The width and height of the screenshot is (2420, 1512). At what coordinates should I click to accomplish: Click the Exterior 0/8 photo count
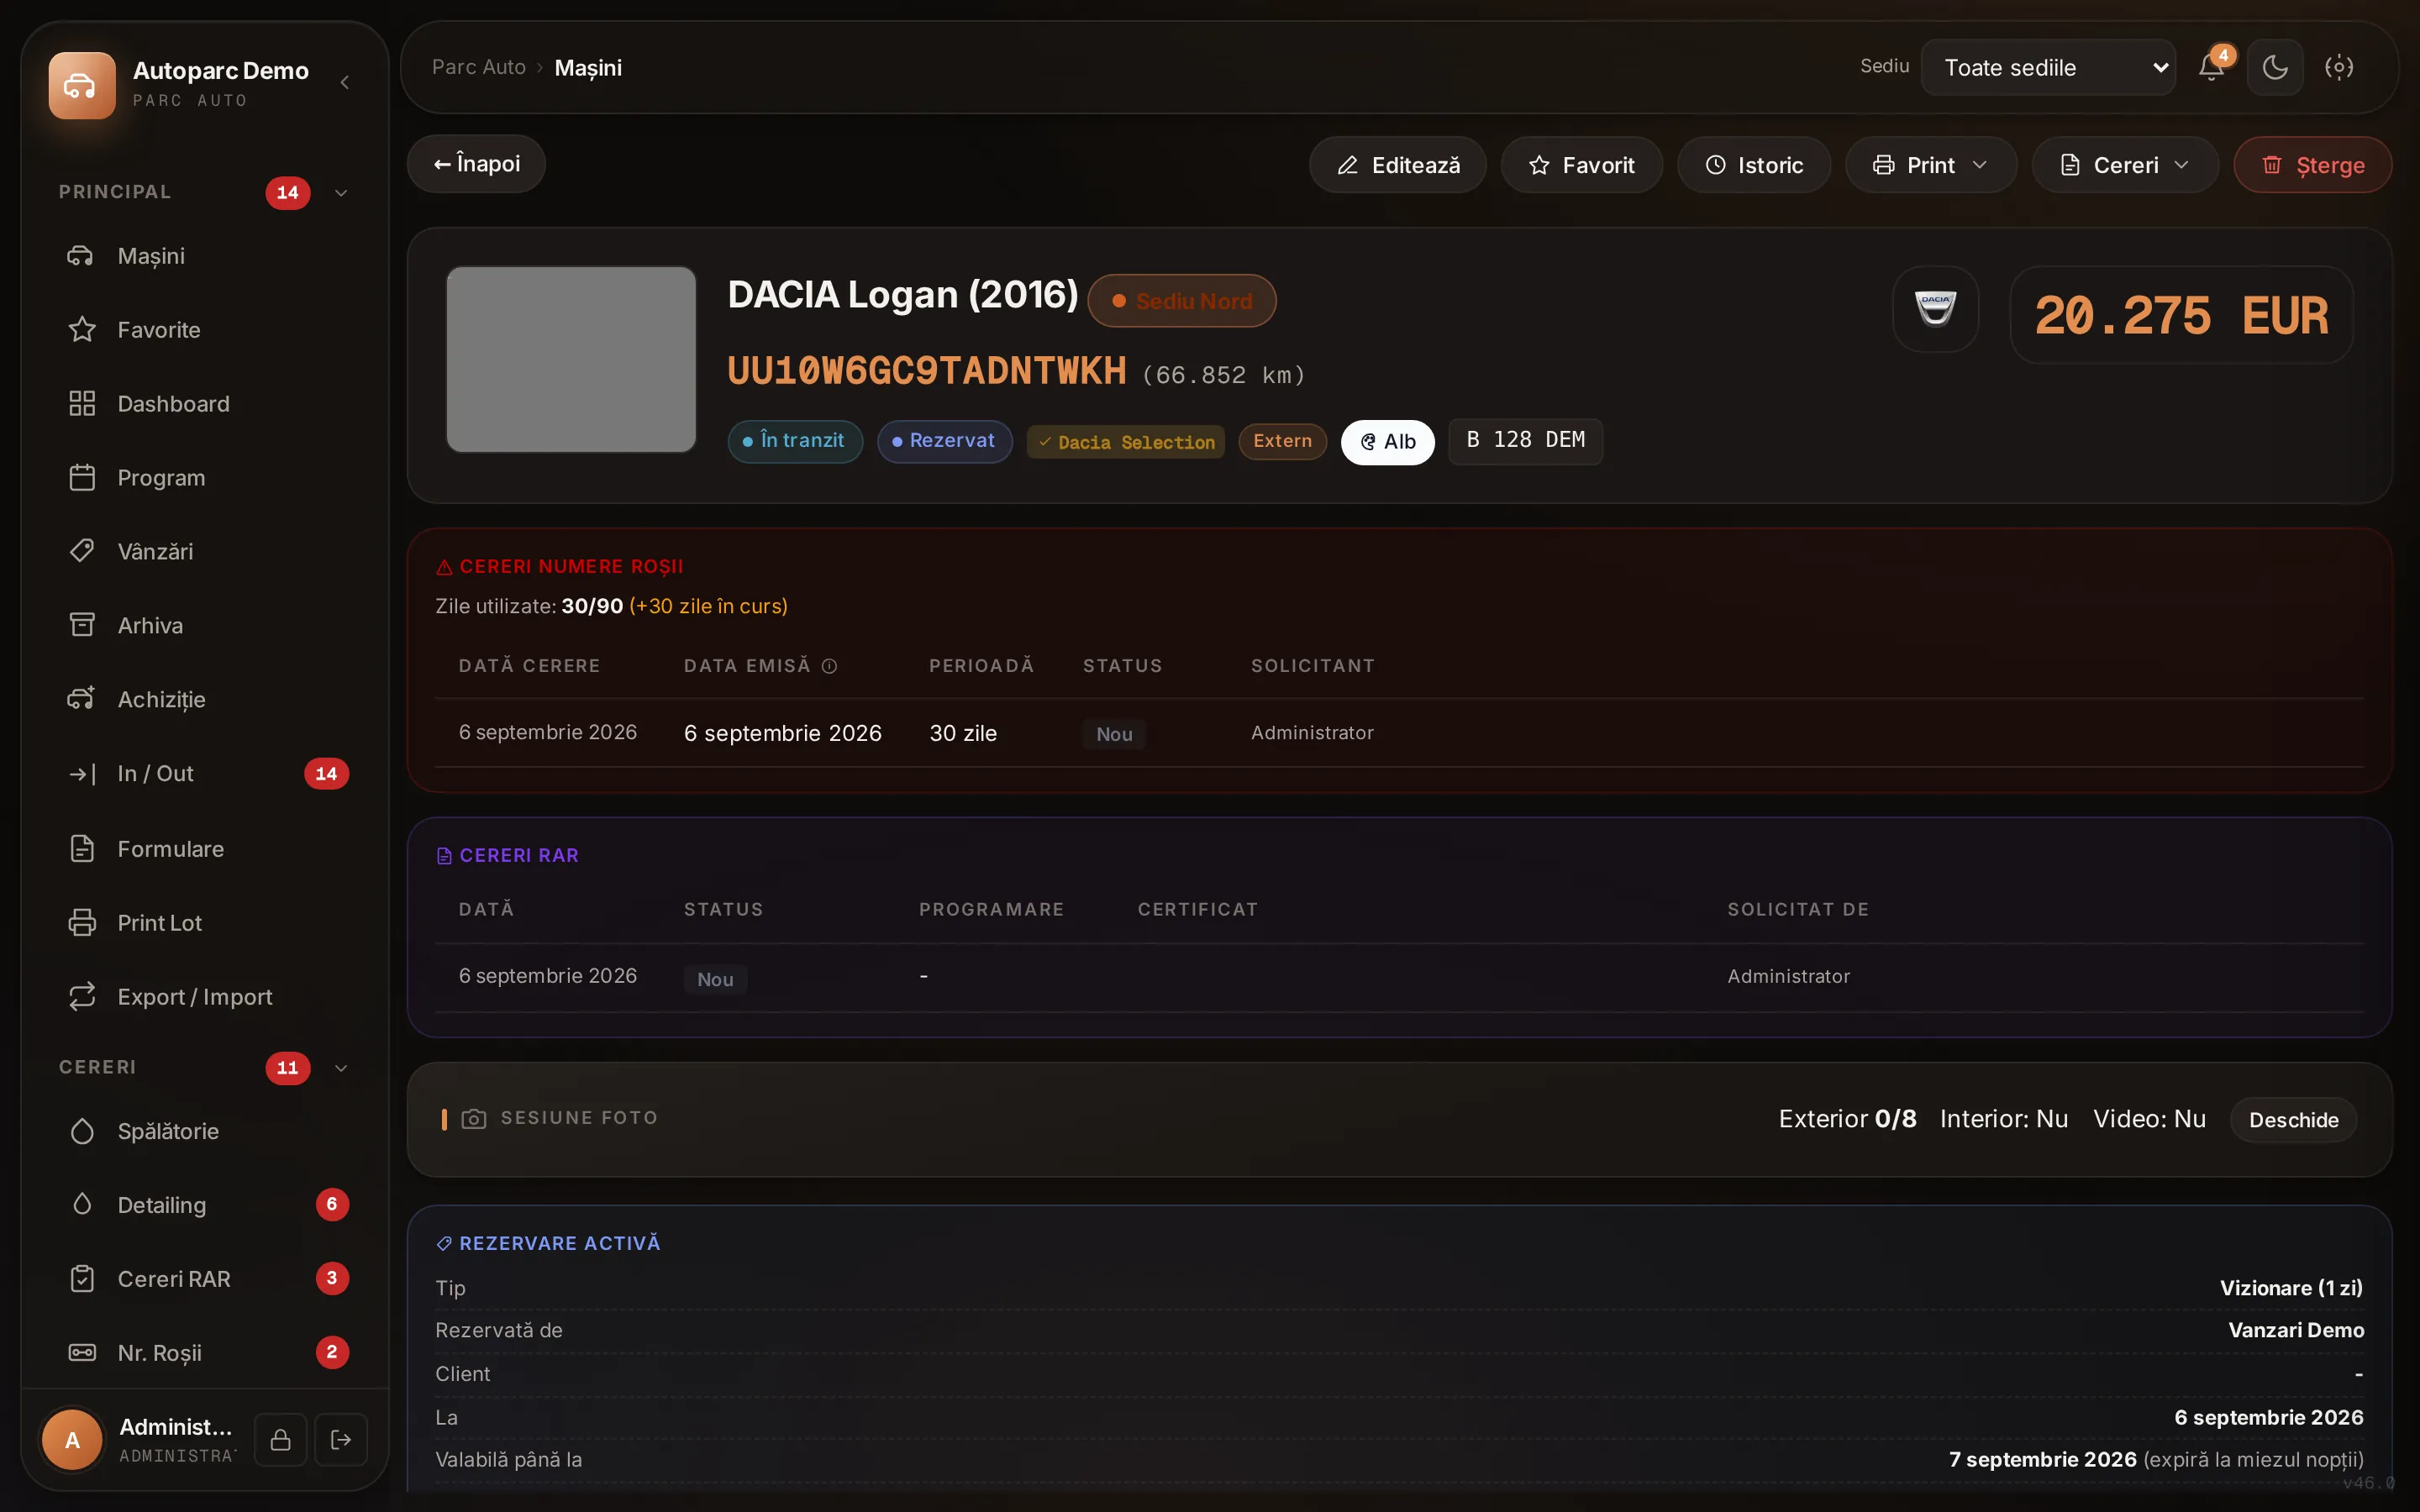click(x=1847, y=1119)
